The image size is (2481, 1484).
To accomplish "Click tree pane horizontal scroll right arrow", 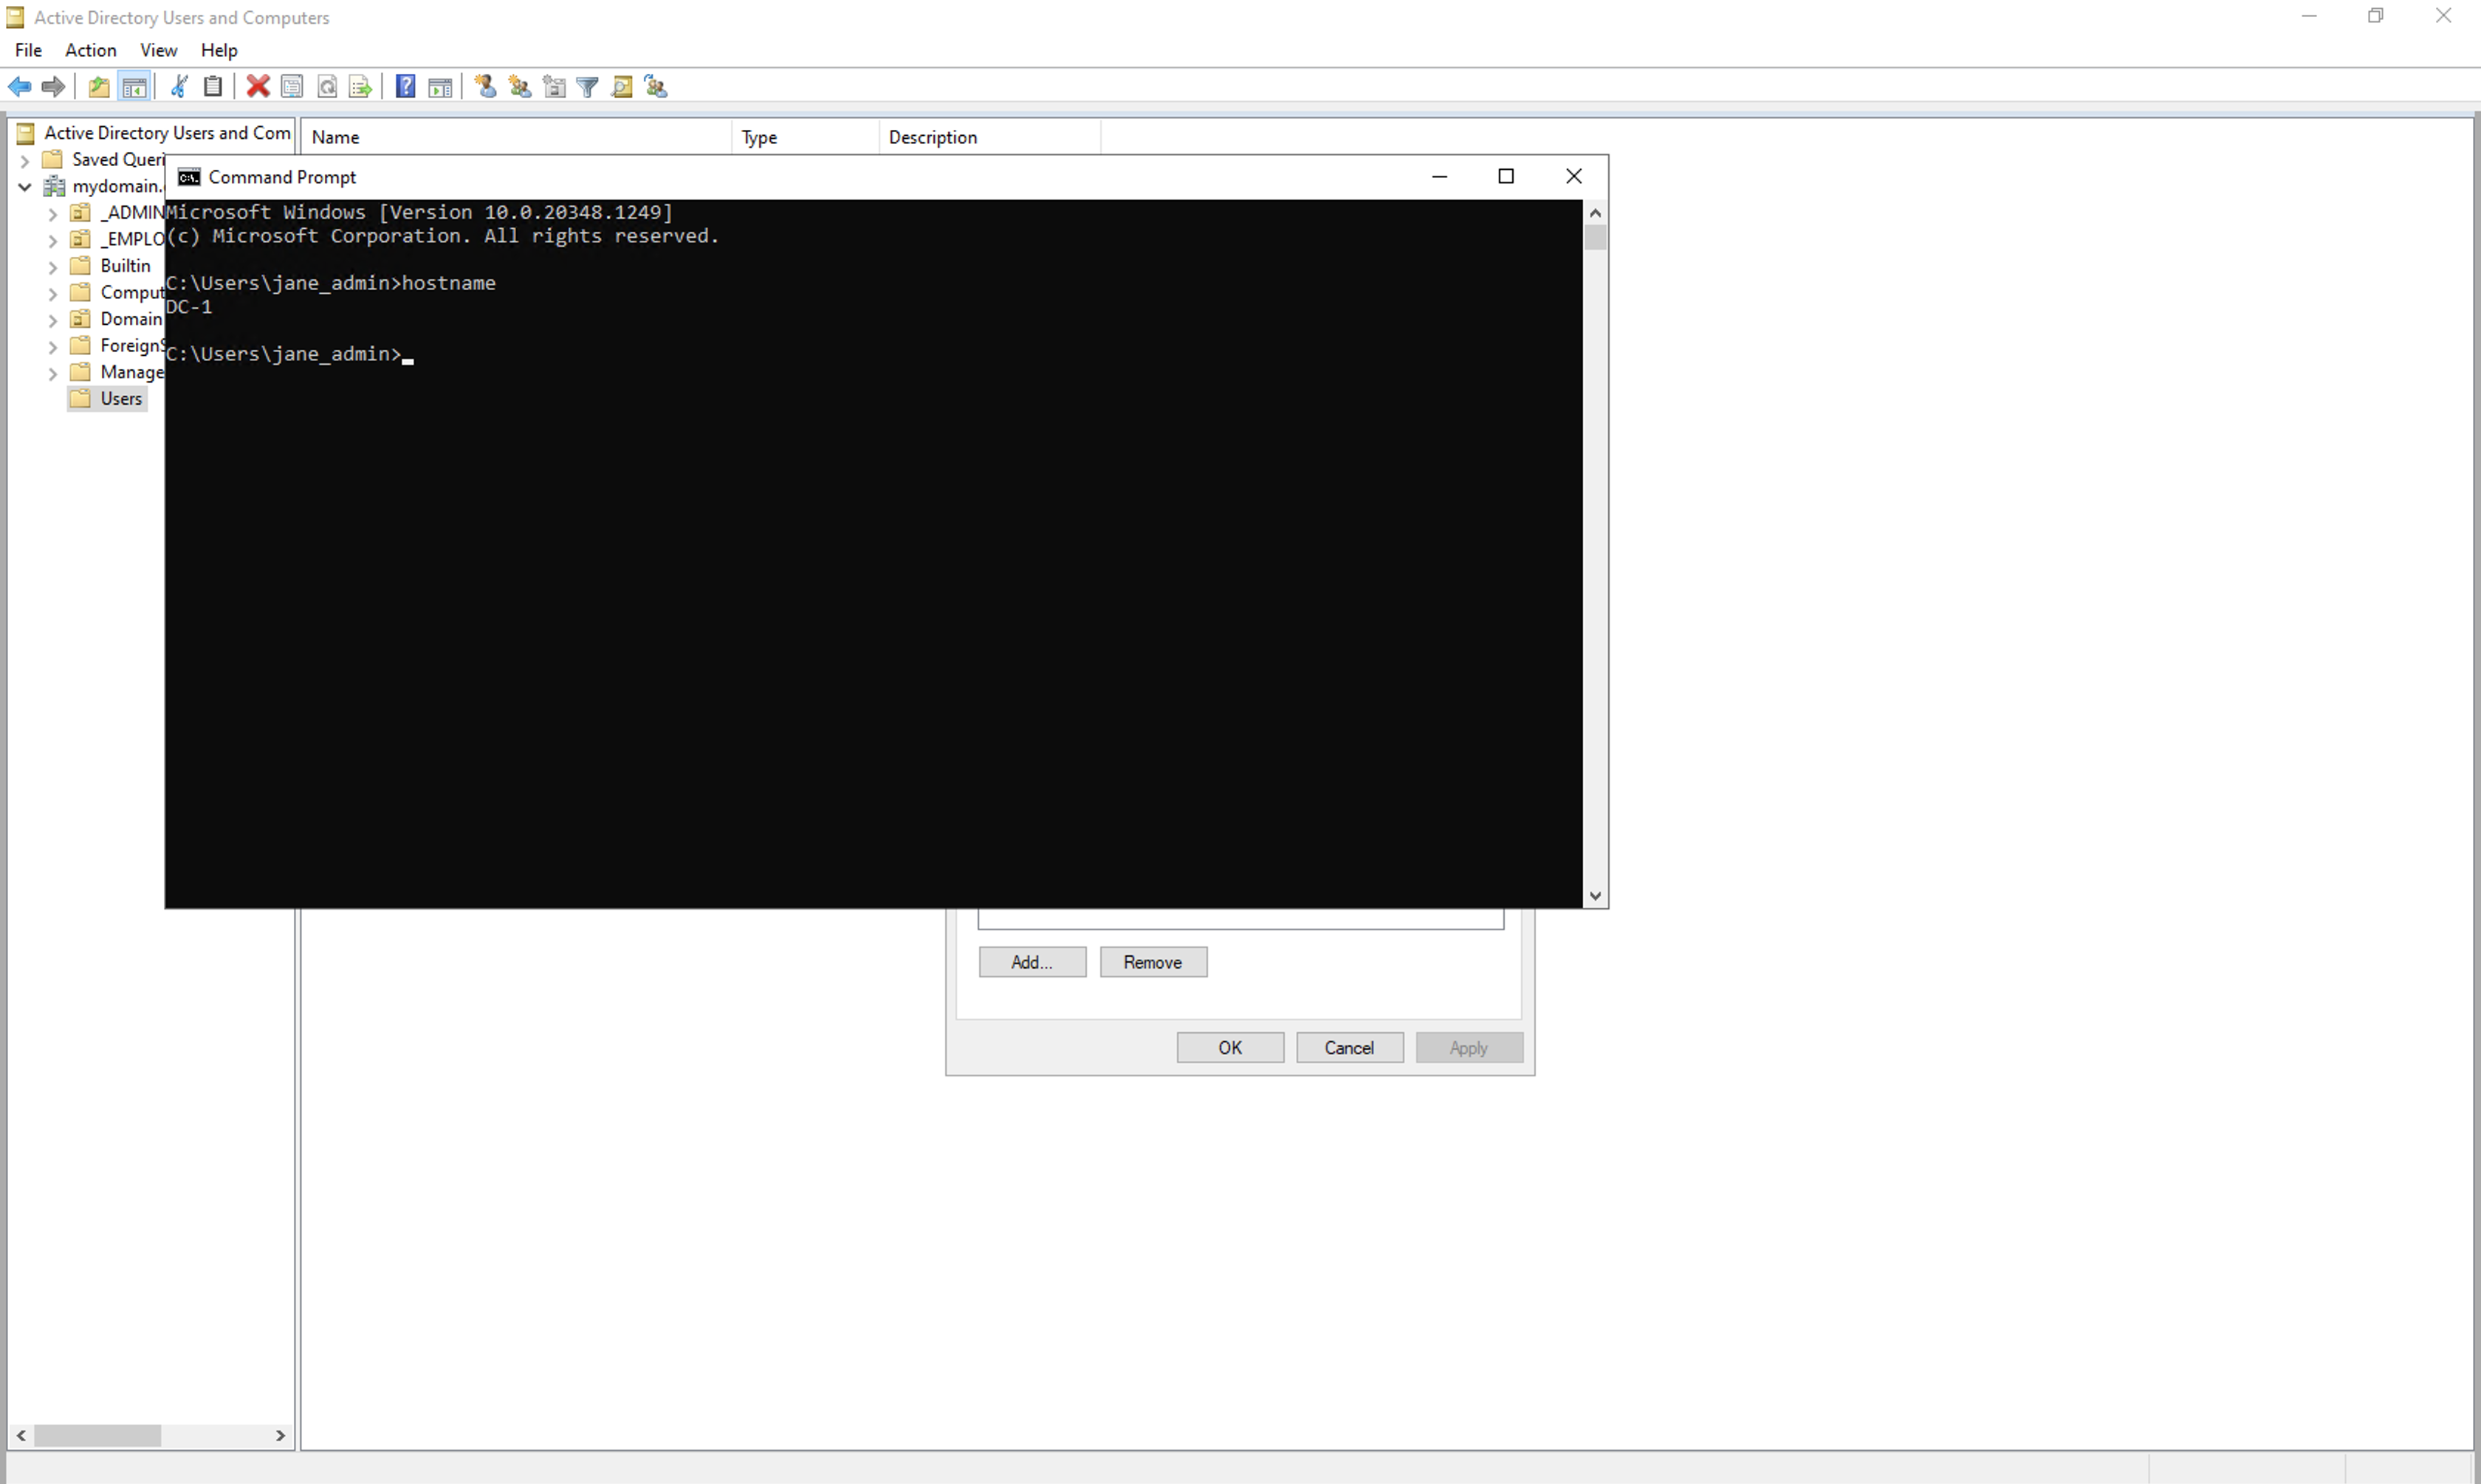I will pos(280,1436).
